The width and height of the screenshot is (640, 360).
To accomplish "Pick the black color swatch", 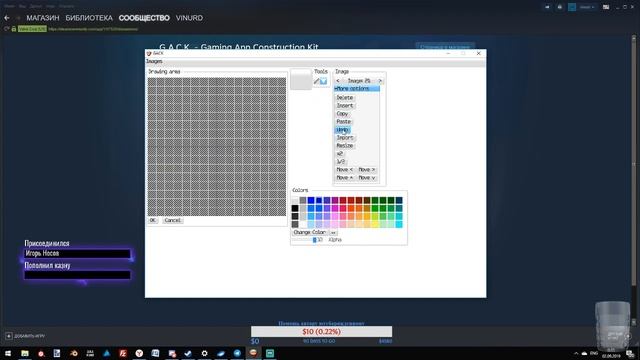I will pyautogui.click(x=295, y=208).
